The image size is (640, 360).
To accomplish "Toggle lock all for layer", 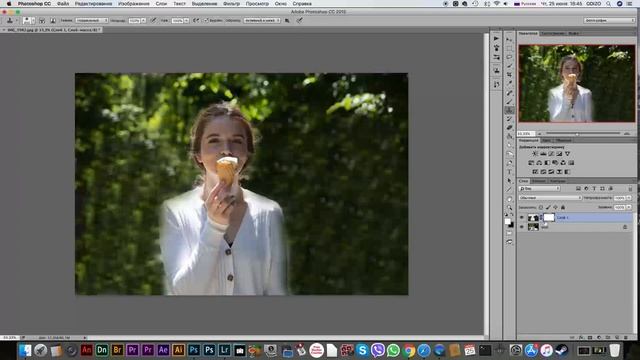I will [563, 207].
